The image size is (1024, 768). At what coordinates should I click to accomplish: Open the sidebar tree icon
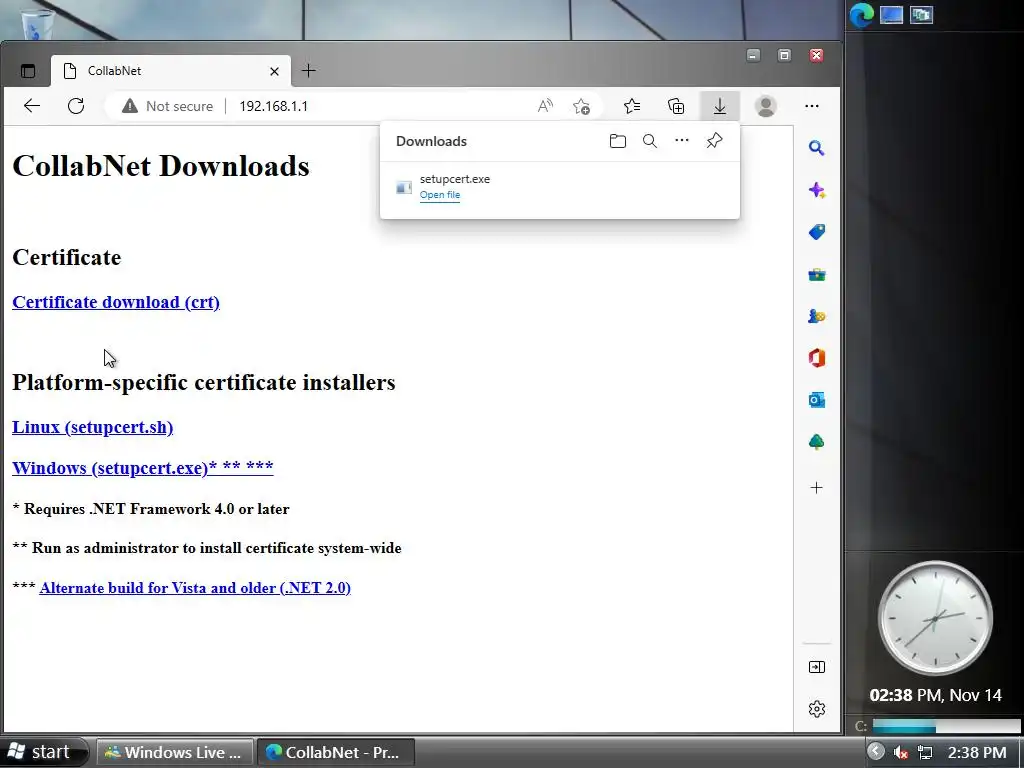(x=816, y=442)
